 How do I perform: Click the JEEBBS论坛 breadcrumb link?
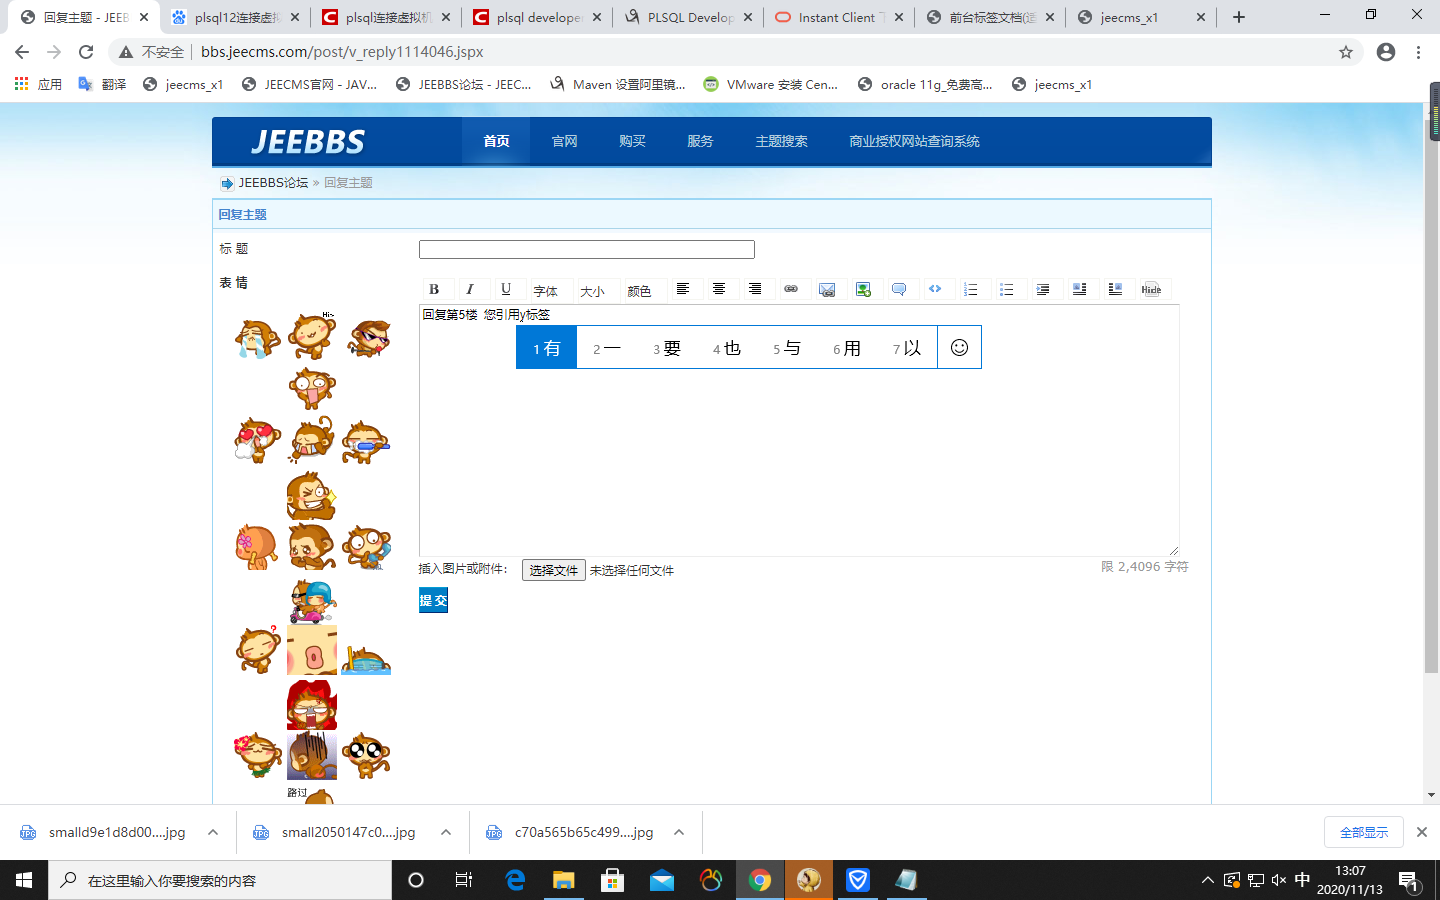point(273,183)
